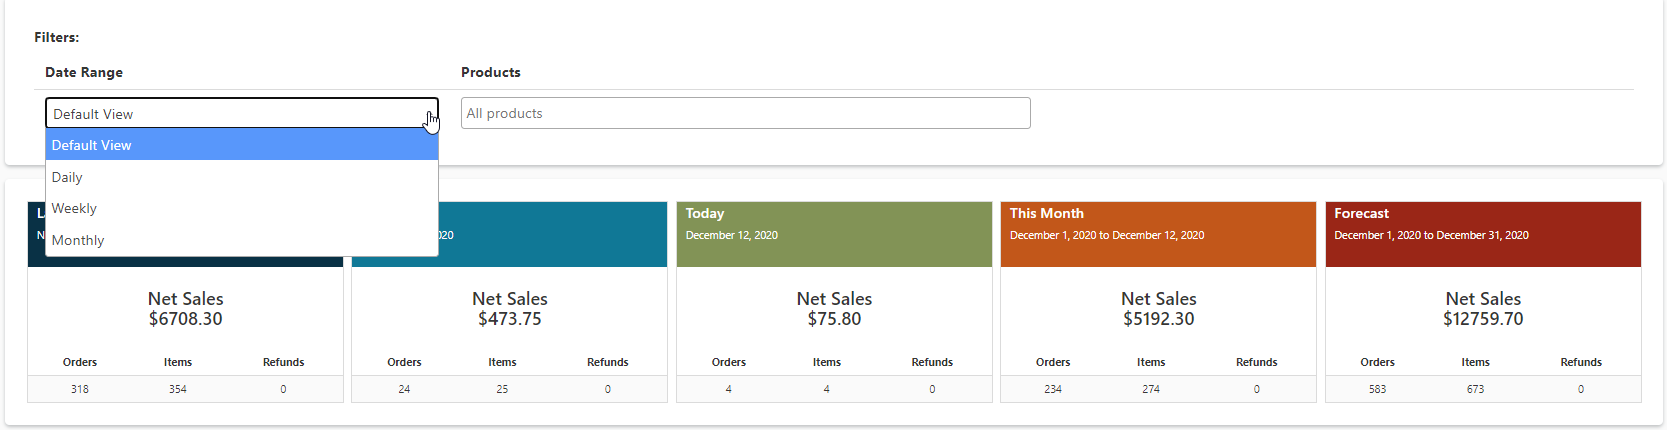Viewport: 1667px width, 430px height.
Task: Select the highlighted Default View option
Action: pyautogui.click(x=241, y=145)
